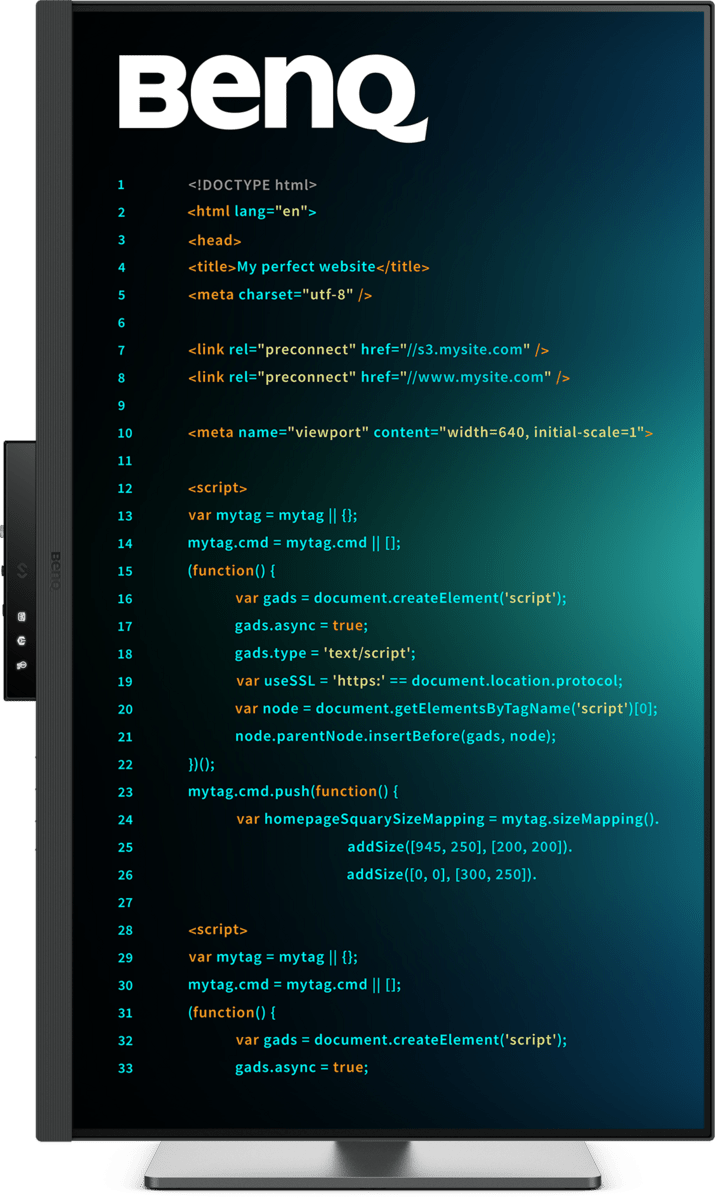Click the "gads.type = 'text/script';" line
Screen dimensions: 715x1200
pos(325,653)
